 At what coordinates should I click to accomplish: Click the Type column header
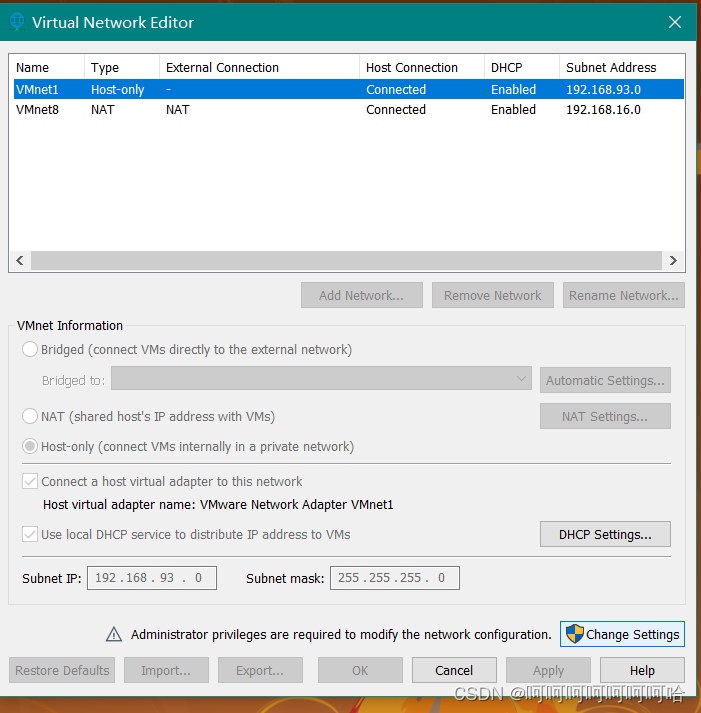(x=122, y=67)
